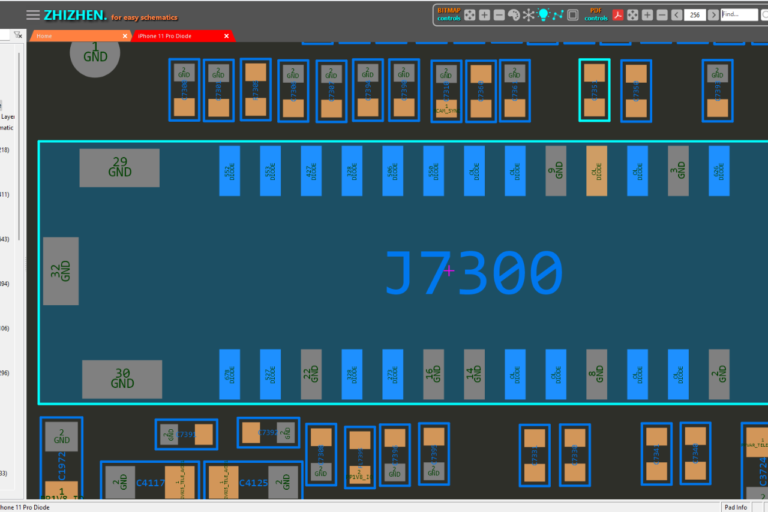
Task: Select the 427 diode pin
Action: tap(311, 171)
